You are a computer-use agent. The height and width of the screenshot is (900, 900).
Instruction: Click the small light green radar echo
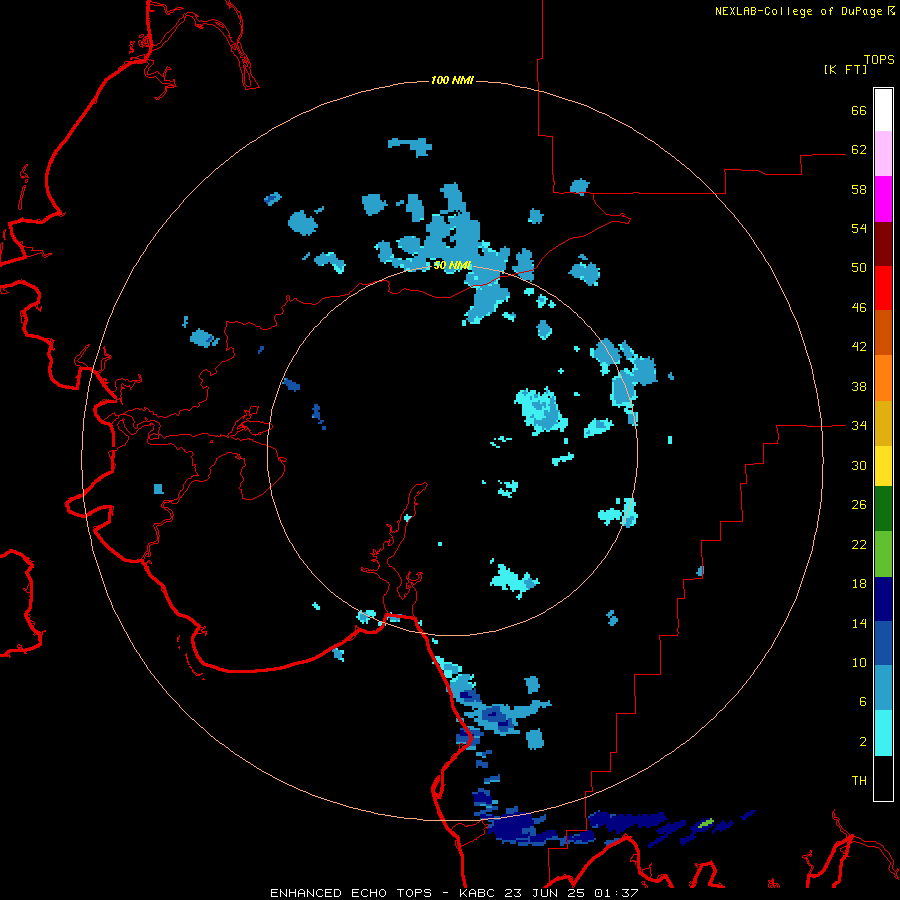point(705,823)
